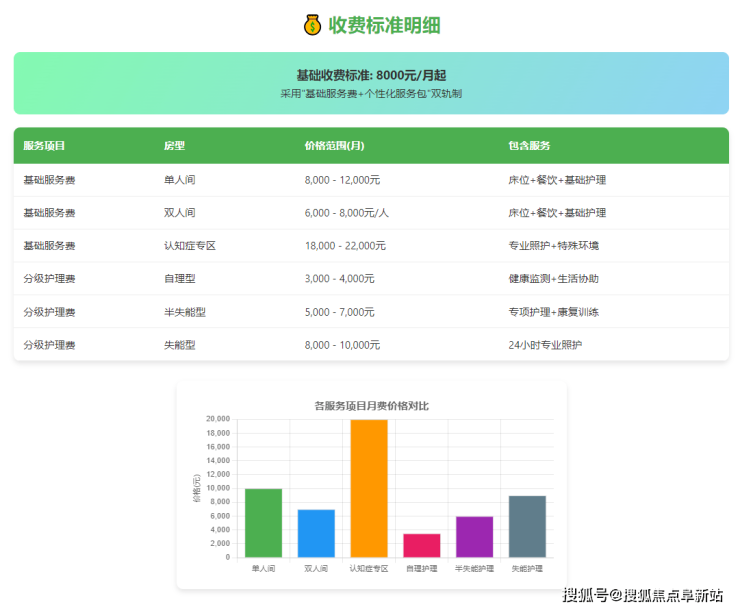Click the 收费标准明细 page heading
The width and height of the screenshot is (740, 611).
(x=384, y=25)
